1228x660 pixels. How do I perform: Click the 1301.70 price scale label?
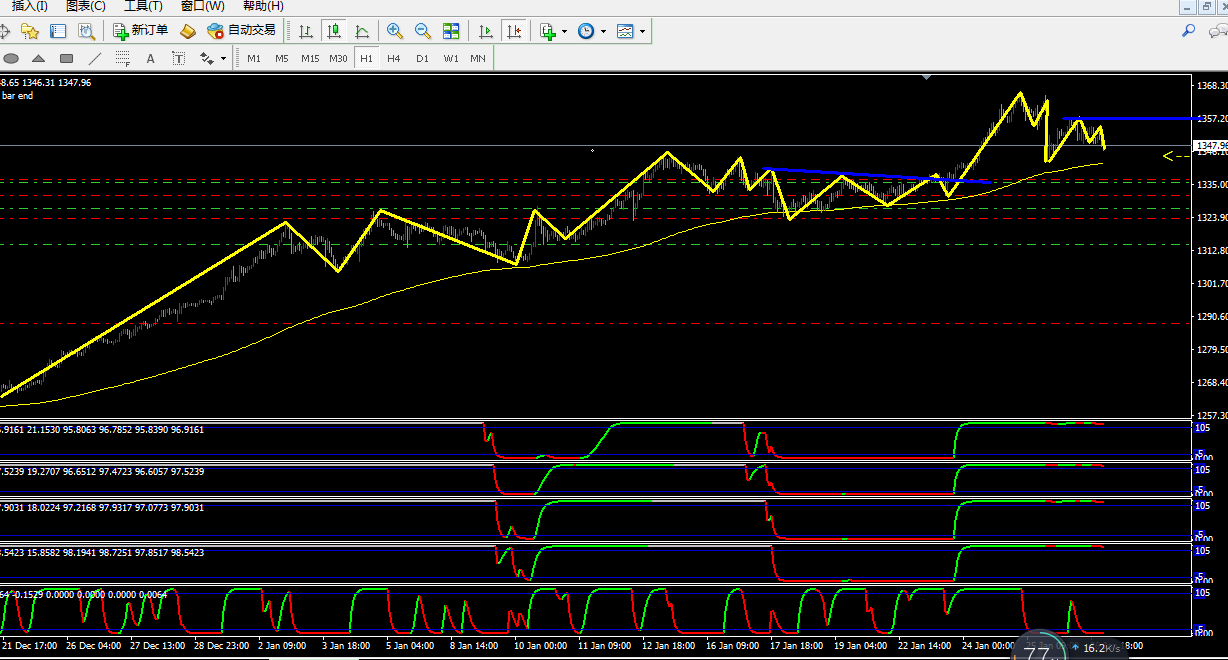coord(1211,284)
